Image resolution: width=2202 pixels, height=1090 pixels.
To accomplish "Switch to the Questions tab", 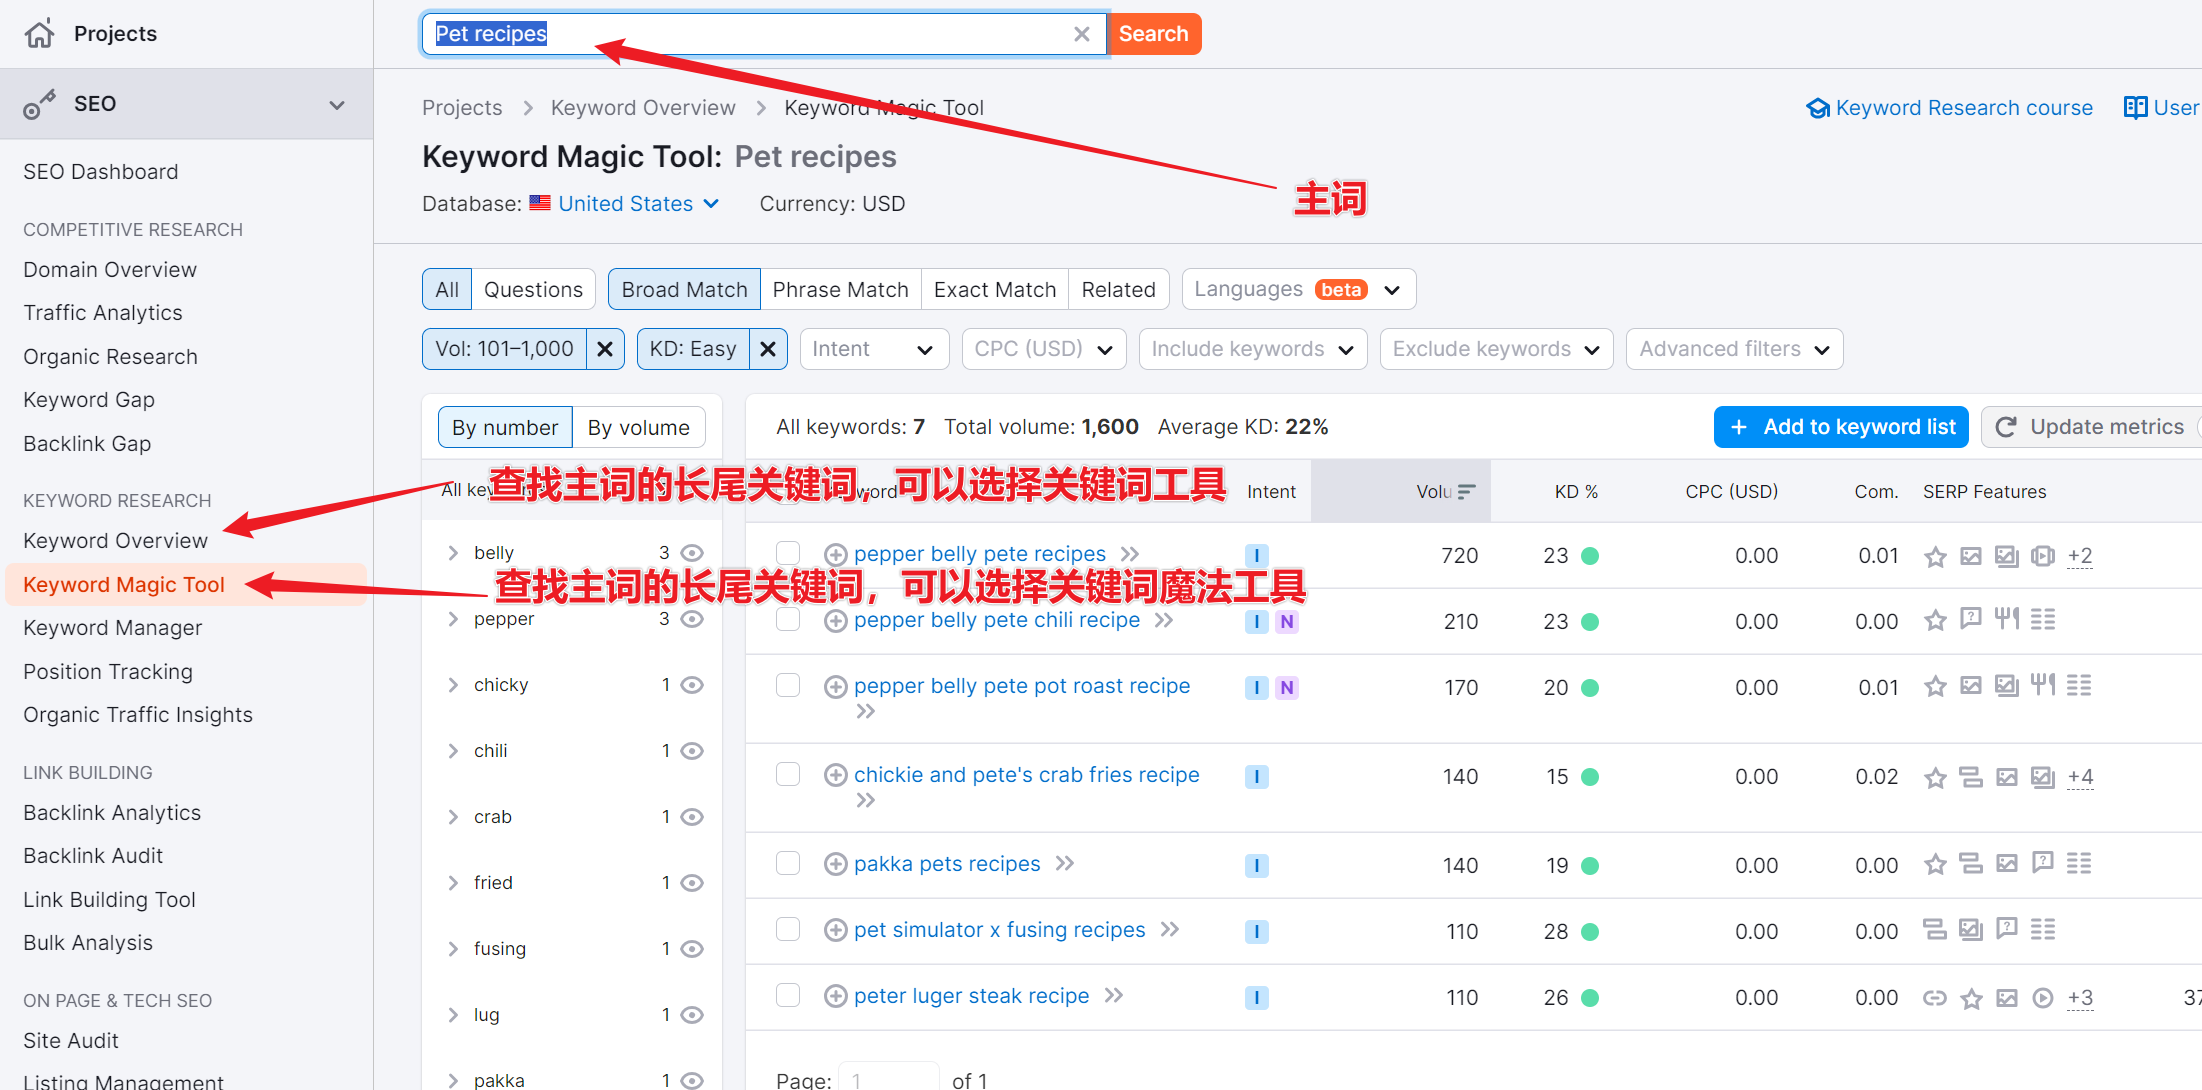I will [x=532, y=289].
